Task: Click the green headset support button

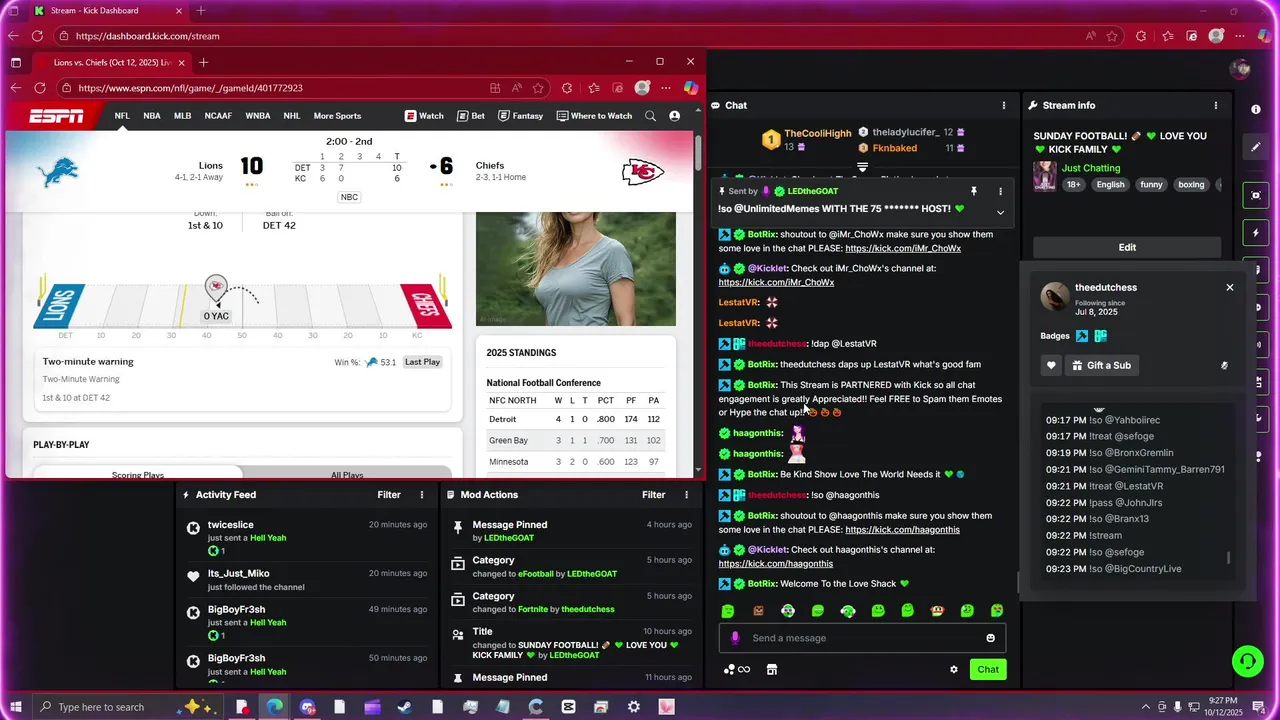Action: point(1247,661)
